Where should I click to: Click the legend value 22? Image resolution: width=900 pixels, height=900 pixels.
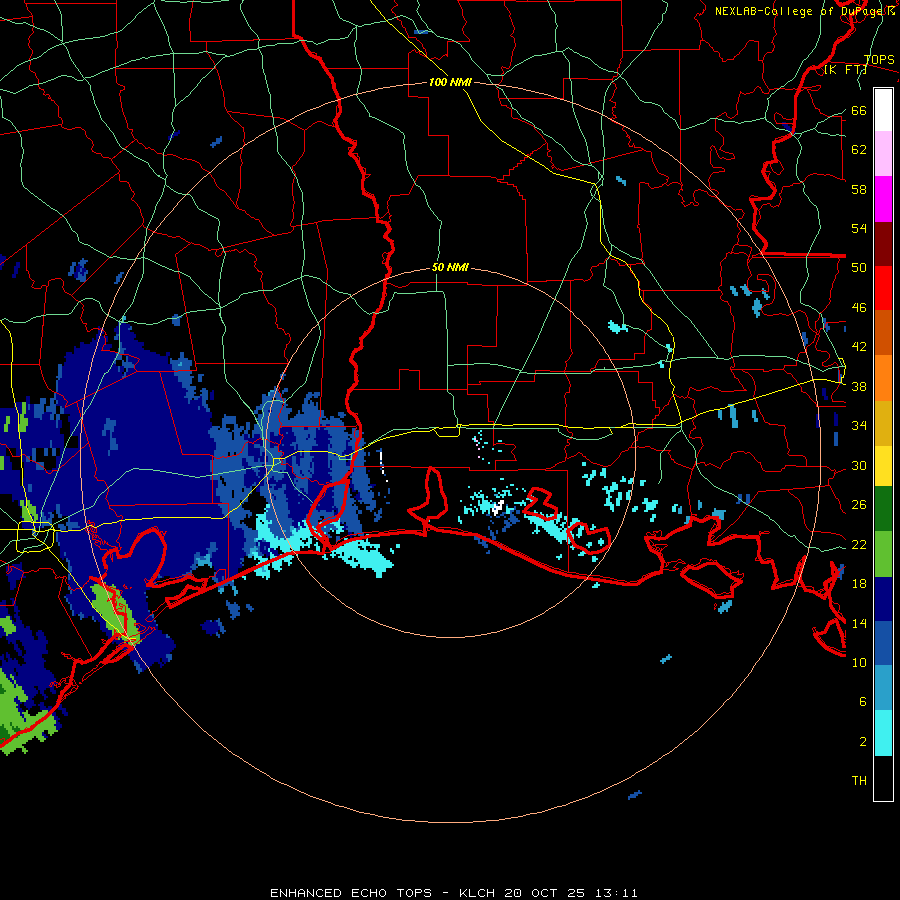click(859, 545)
